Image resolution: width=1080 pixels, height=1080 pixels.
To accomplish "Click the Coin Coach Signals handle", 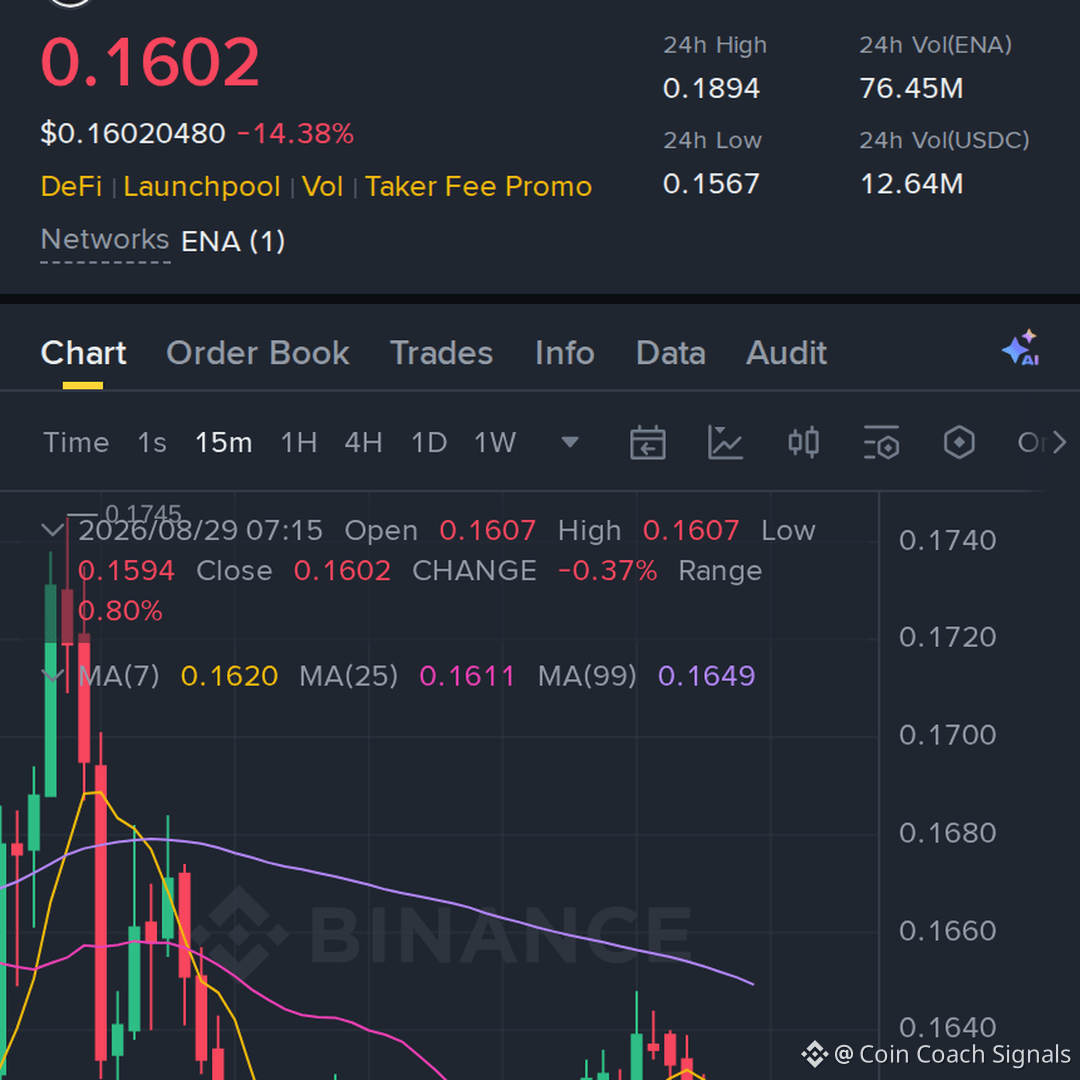I will point(953,1054).
